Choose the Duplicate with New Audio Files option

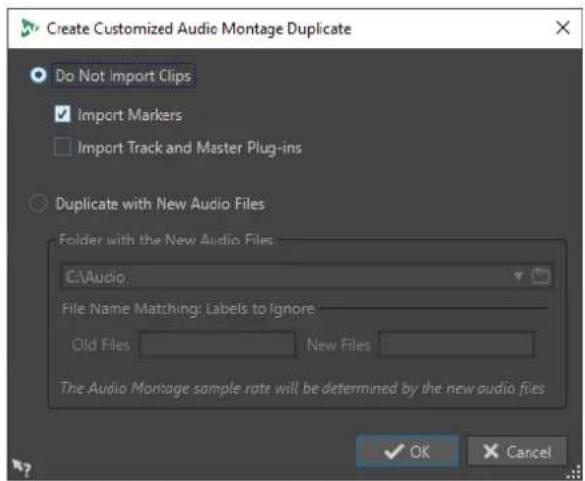tap(38, 204)
